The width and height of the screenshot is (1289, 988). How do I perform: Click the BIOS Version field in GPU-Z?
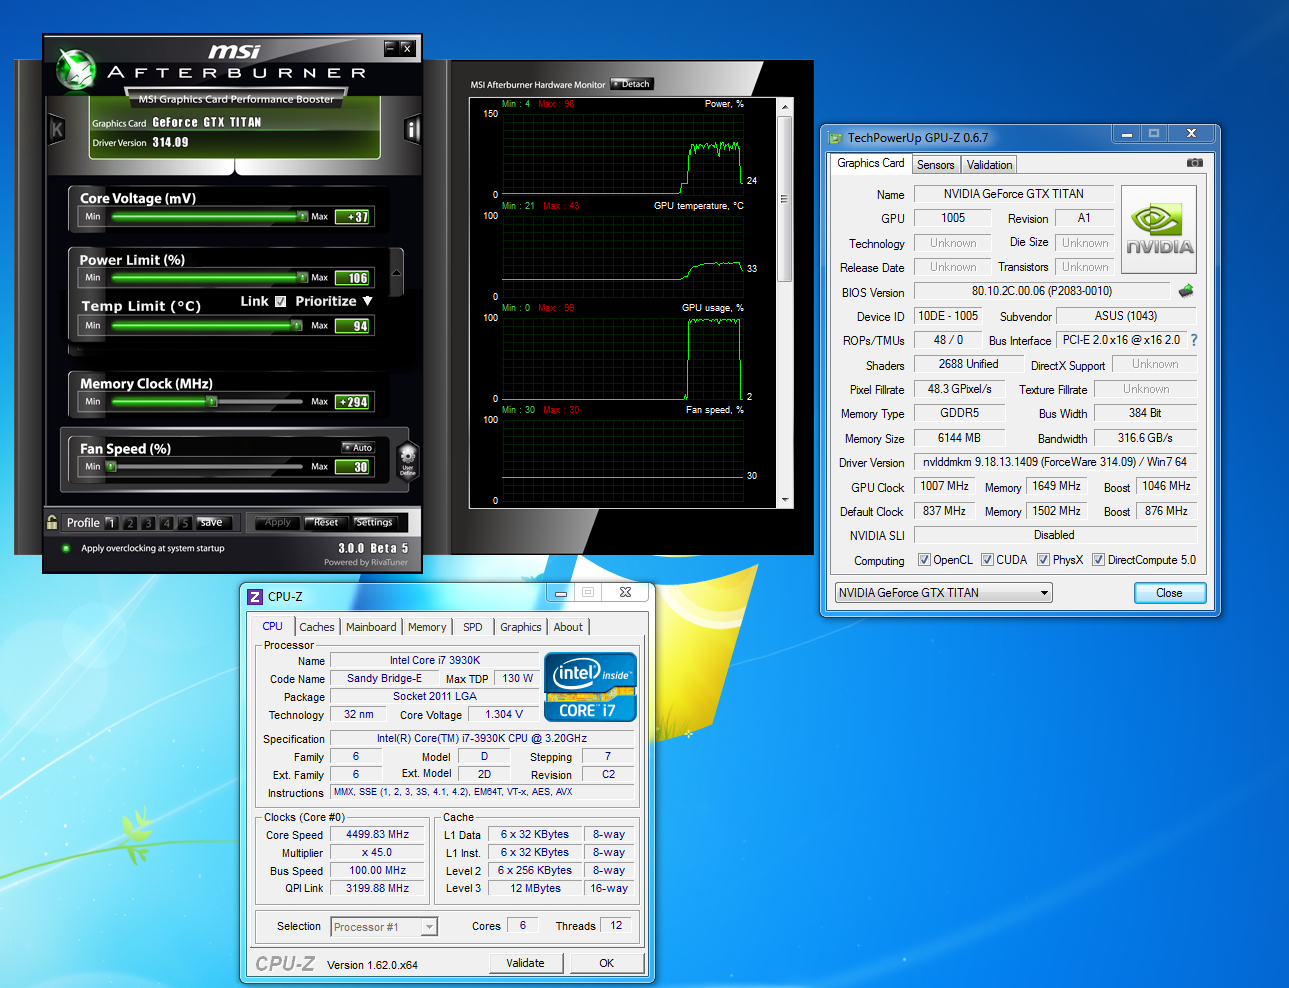pyautogui.click(x=1042, y=291)
